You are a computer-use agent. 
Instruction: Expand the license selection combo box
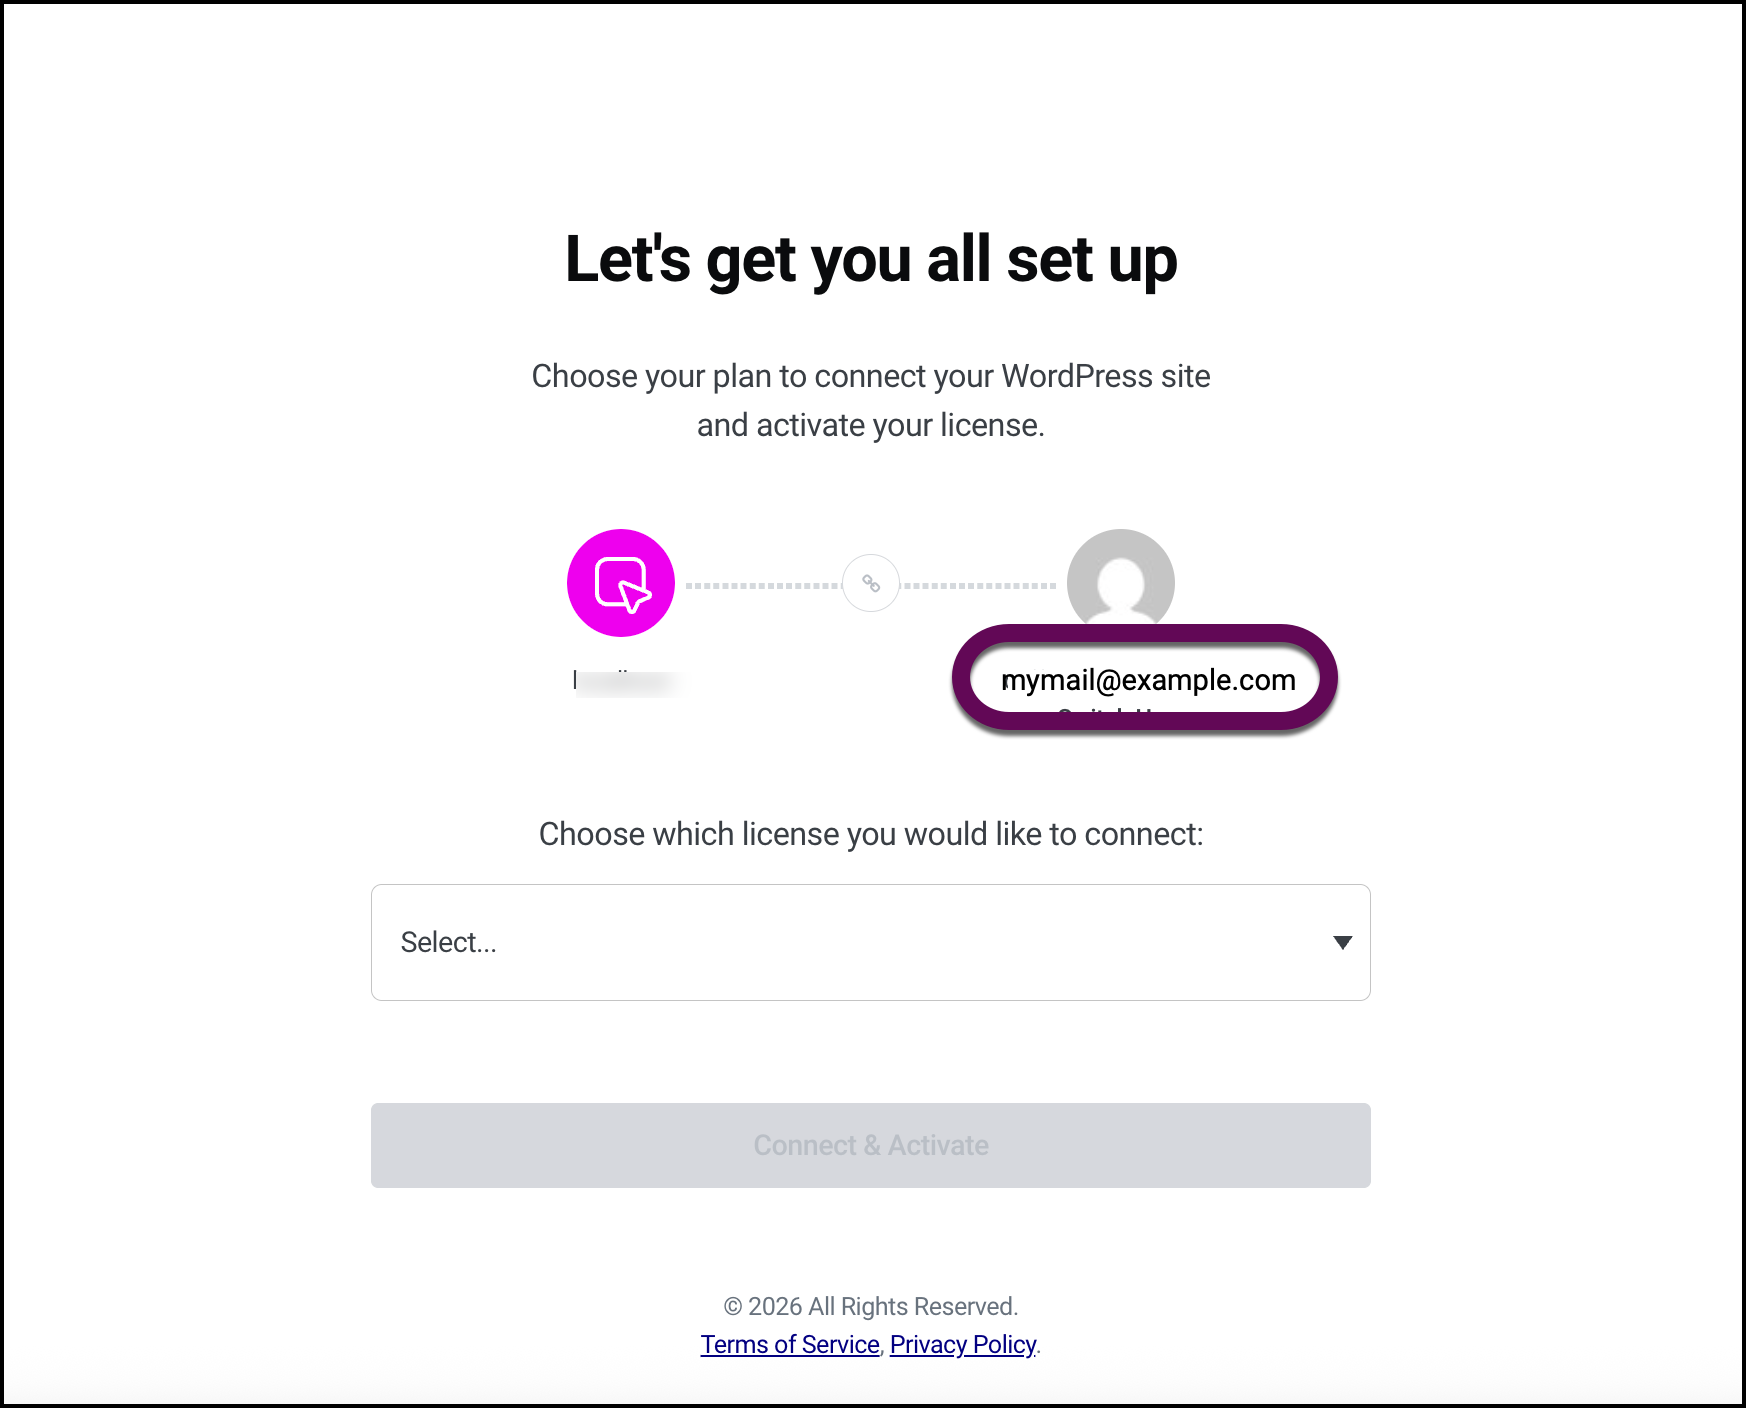[870, 942]
